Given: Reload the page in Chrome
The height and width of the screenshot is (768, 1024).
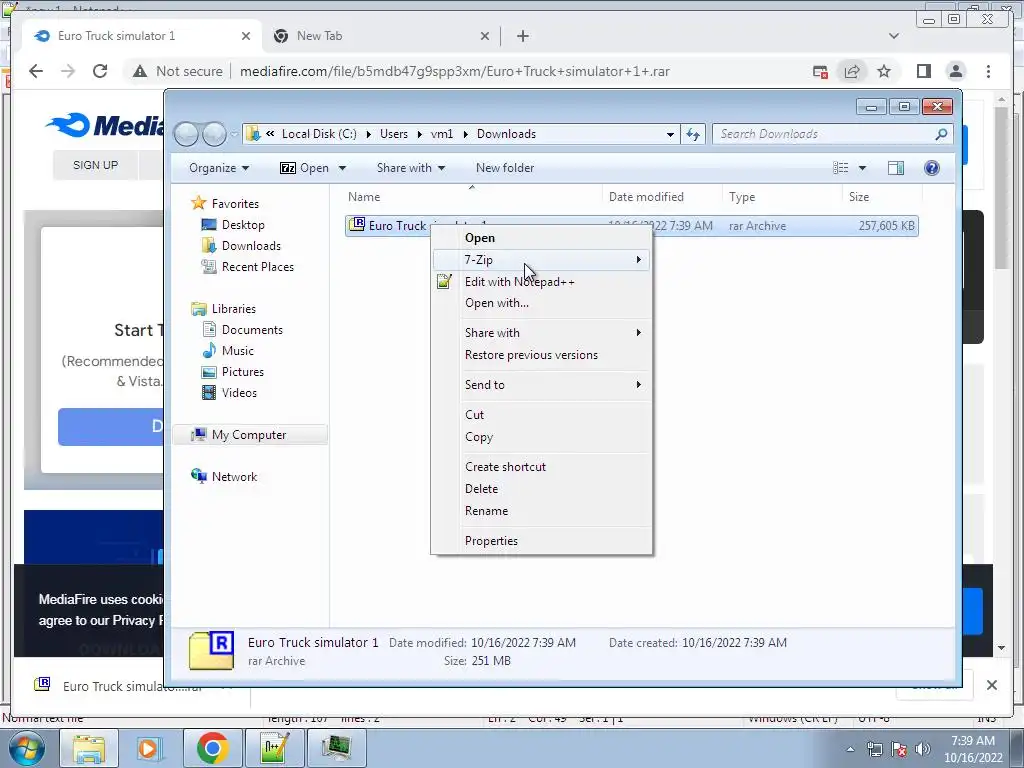Looking at the screenshot, I should [99, 71].
